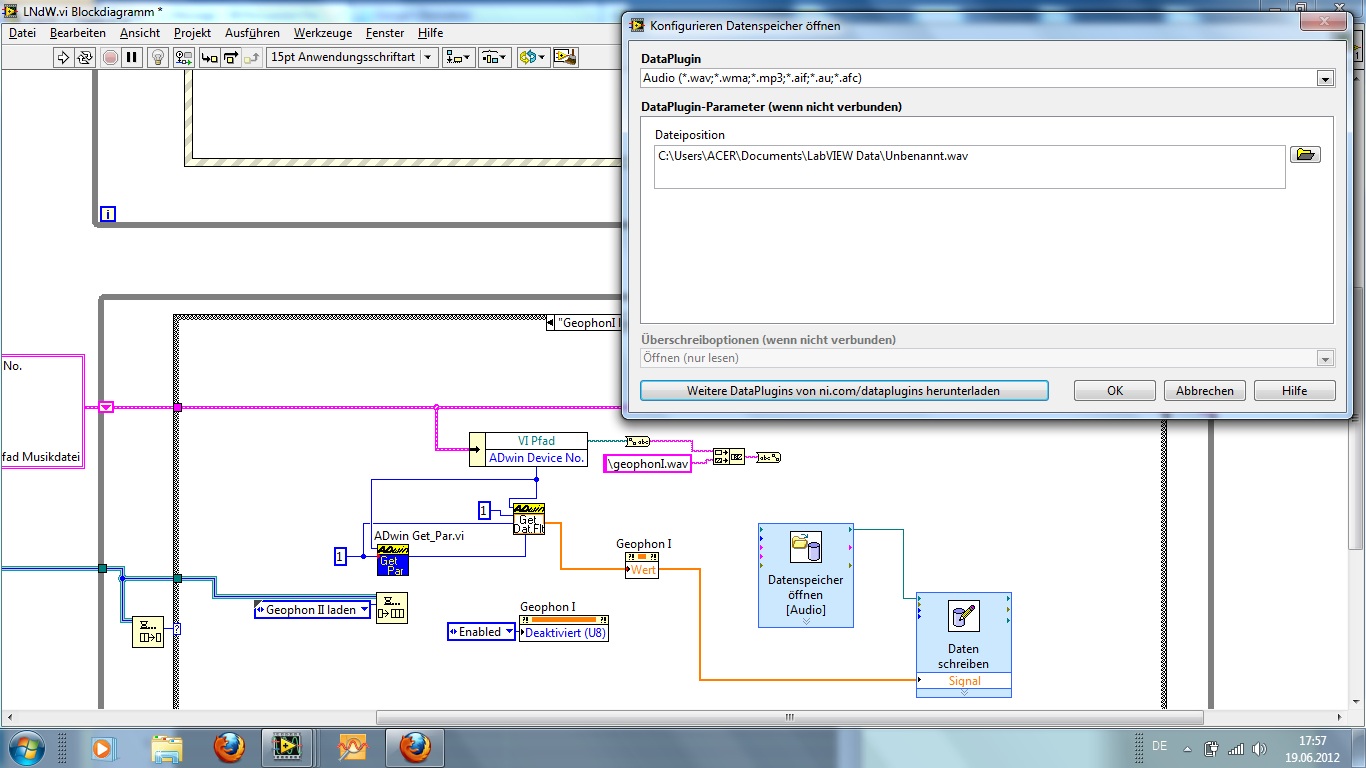Click the greyed-out Step Out icon
1366x768 pixels.
[x=252, y=58]
